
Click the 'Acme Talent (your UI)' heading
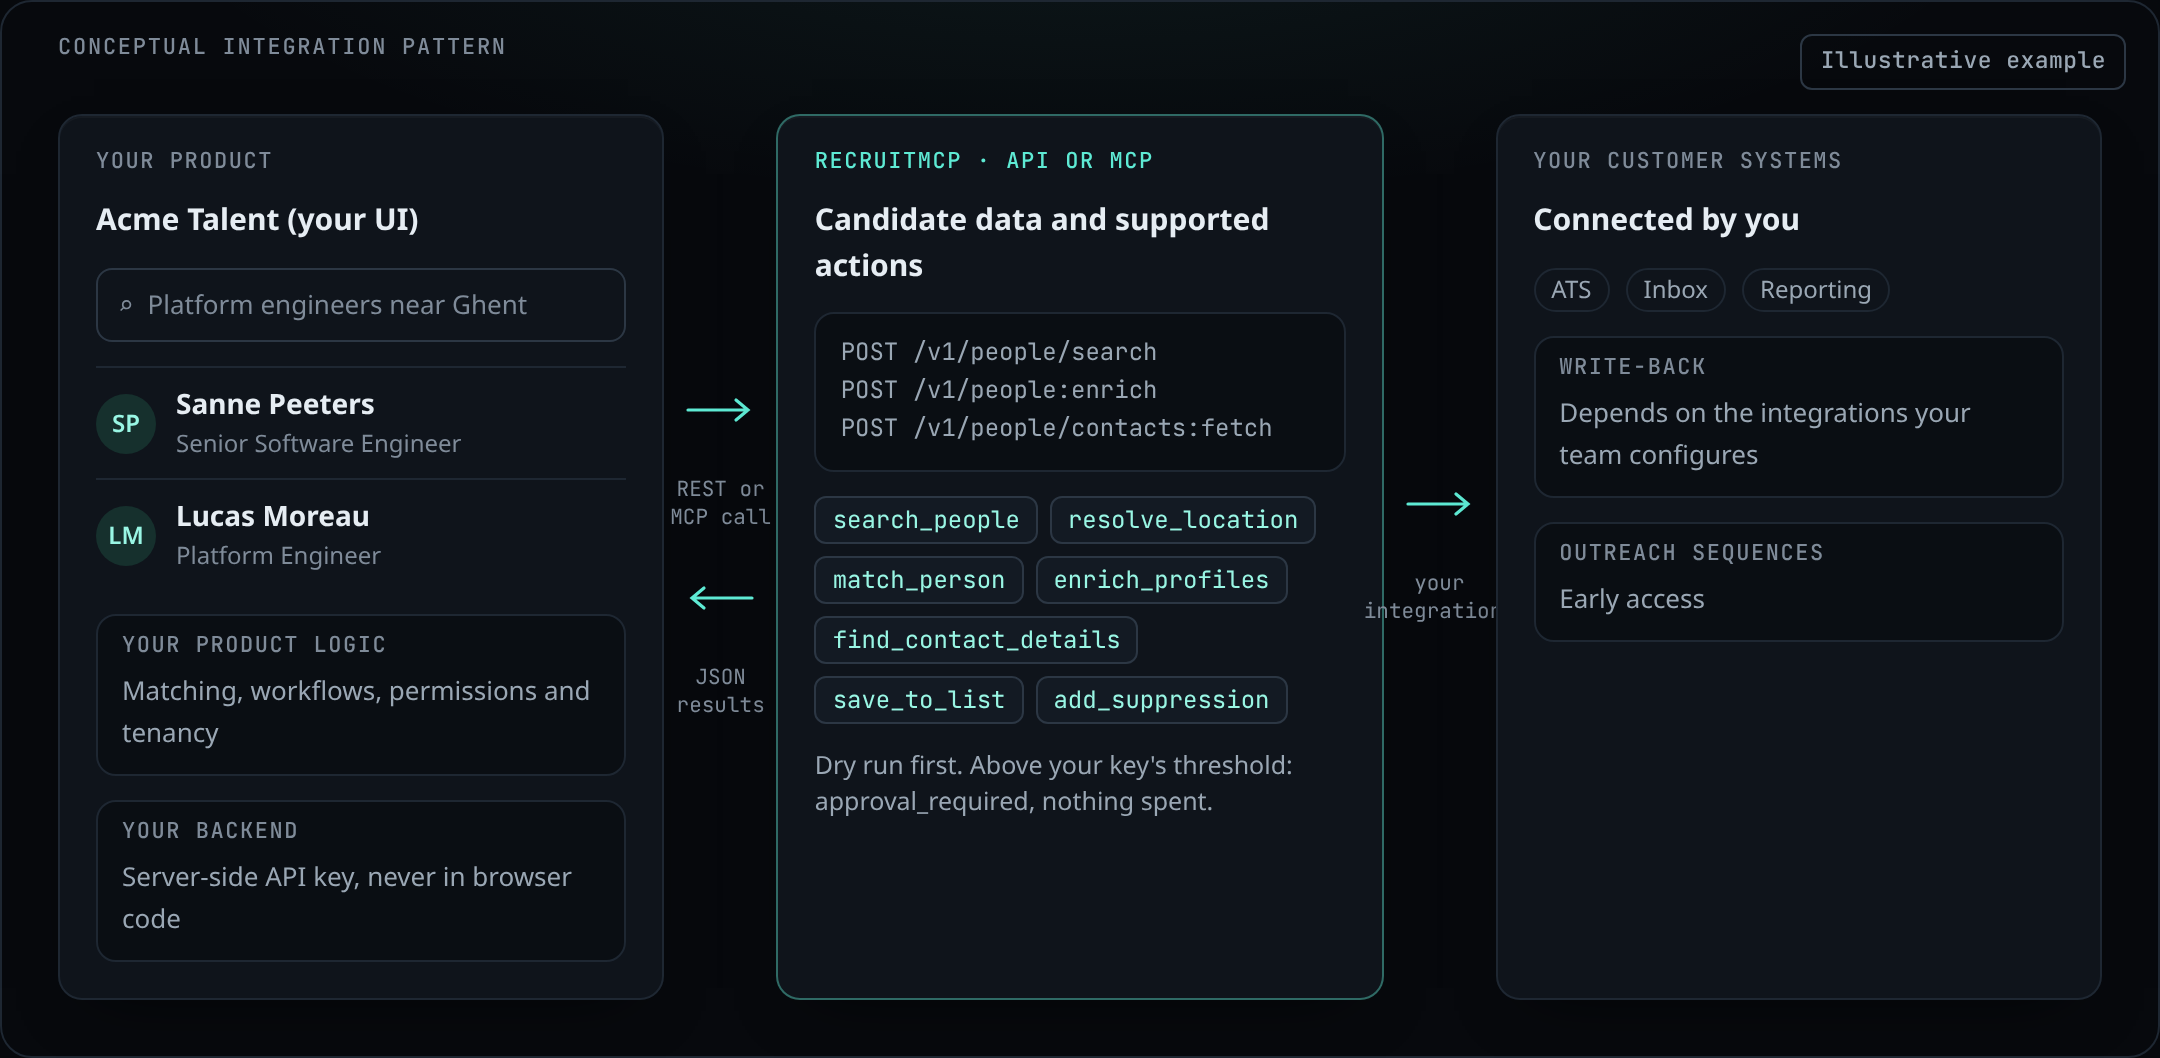tap(257, 219)
